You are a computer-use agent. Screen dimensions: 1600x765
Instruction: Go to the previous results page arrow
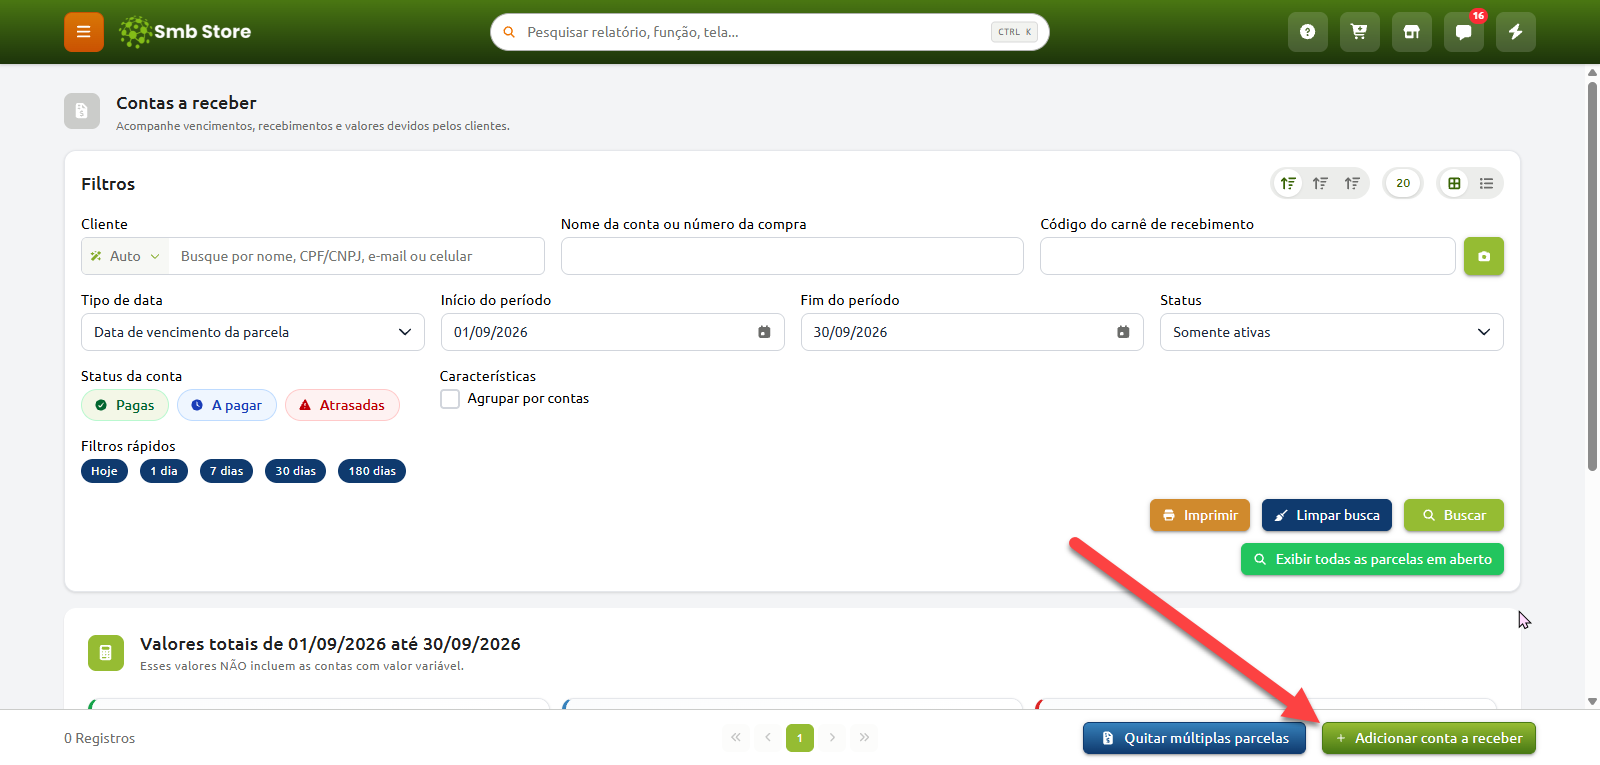[768, 738]
